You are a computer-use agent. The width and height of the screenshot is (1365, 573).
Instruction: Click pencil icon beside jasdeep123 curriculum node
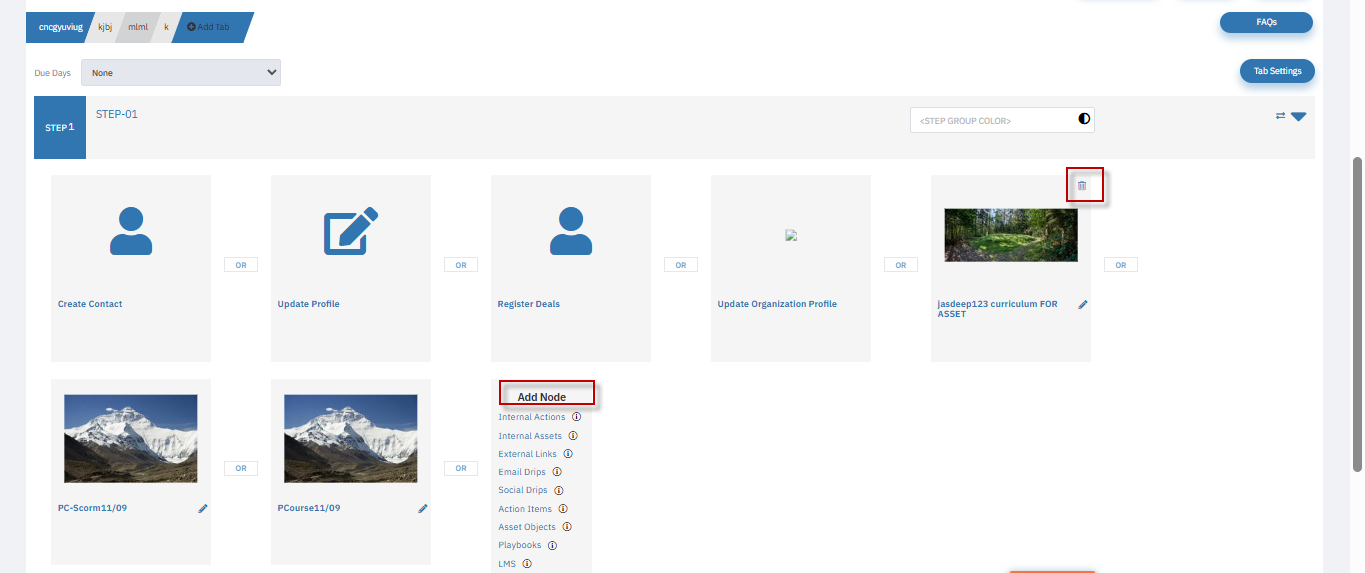click(1082, 305)
